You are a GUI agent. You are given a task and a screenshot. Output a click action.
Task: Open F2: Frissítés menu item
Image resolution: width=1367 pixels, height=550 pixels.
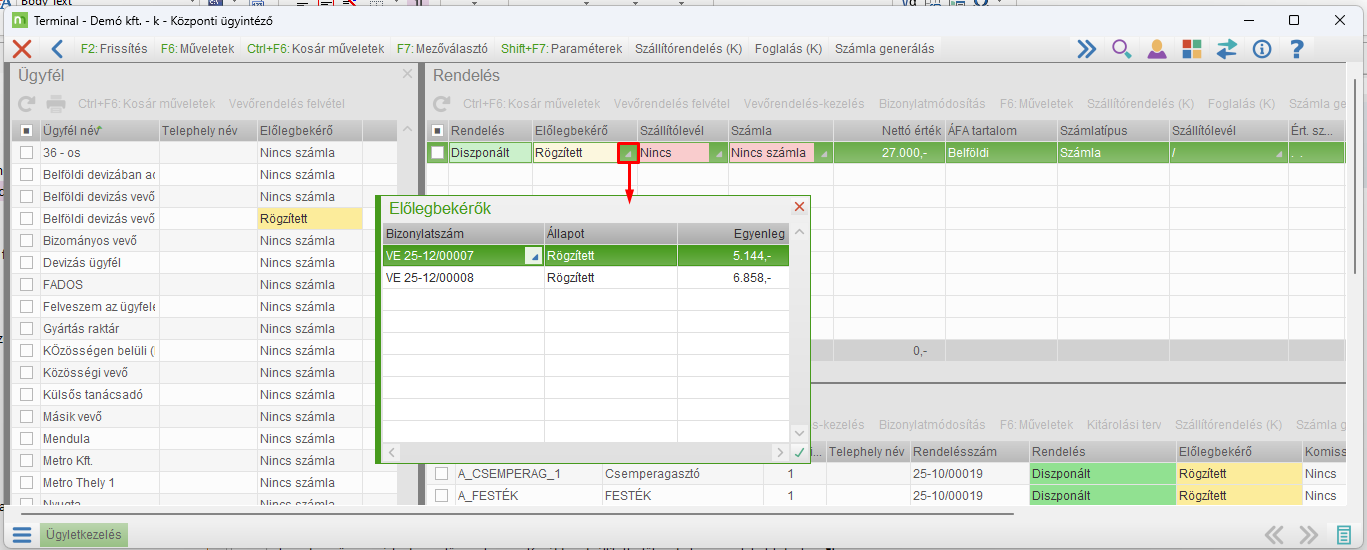click(113, 48)
